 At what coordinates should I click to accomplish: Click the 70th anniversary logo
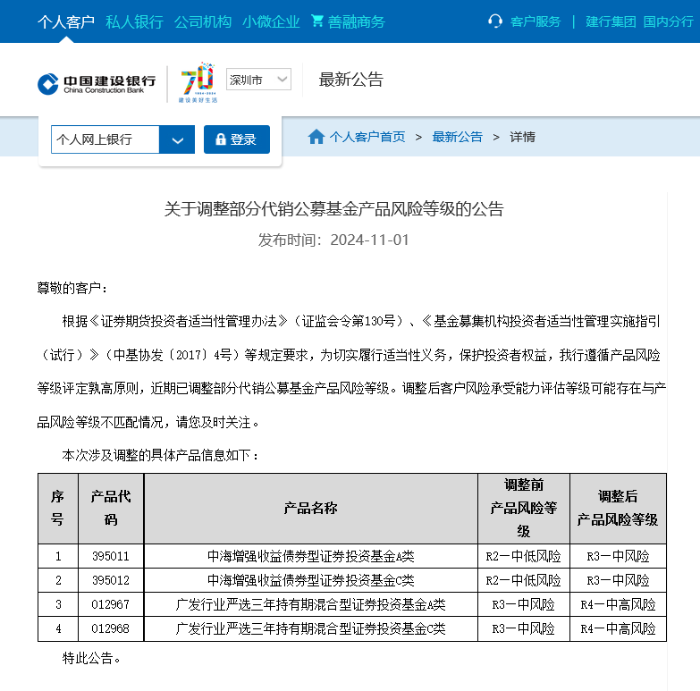[198, 83]
